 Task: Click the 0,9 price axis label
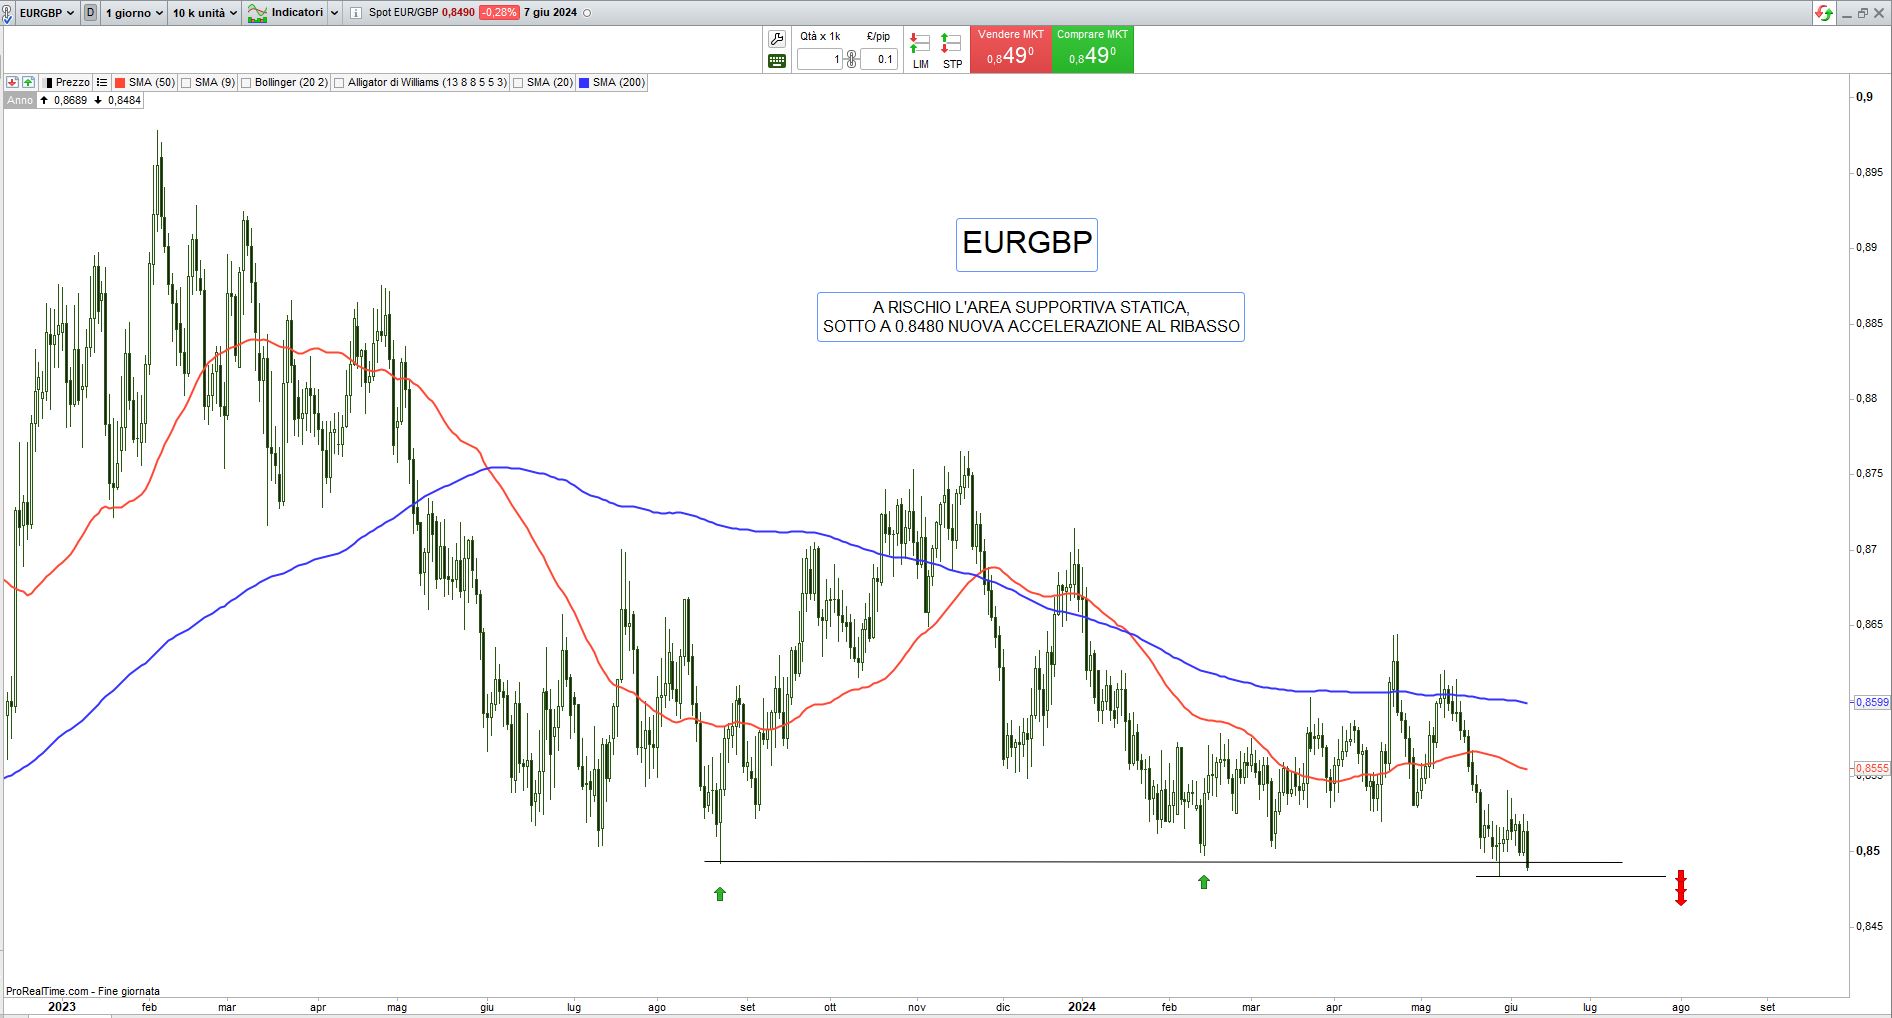[x=1865, y=97]
